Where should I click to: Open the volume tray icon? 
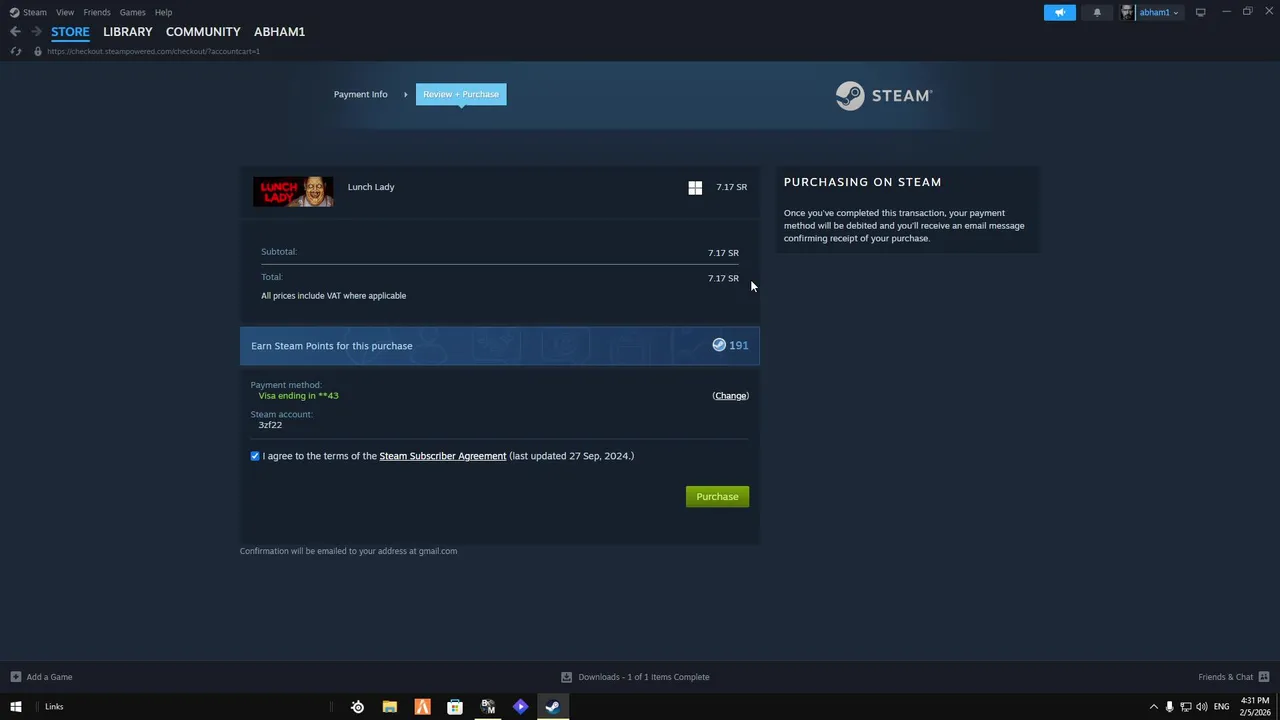tap(1201, 707)
